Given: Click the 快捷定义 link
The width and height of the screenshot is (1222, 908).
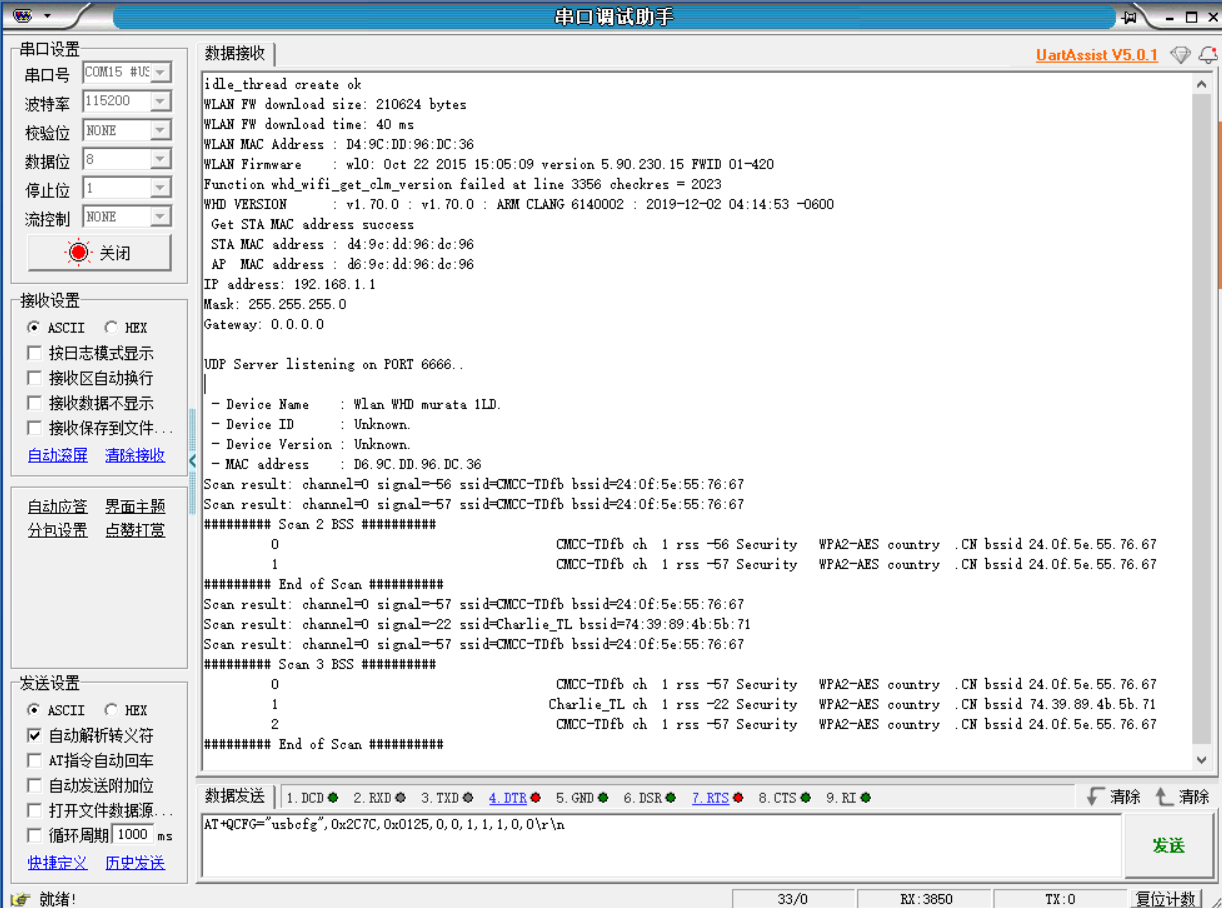Looking at the screenshot, I should coord(58,863).
